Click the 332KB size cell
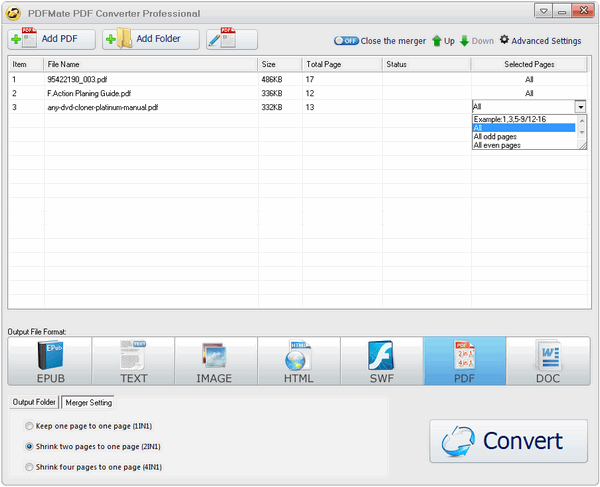 [x=272, y=107]
